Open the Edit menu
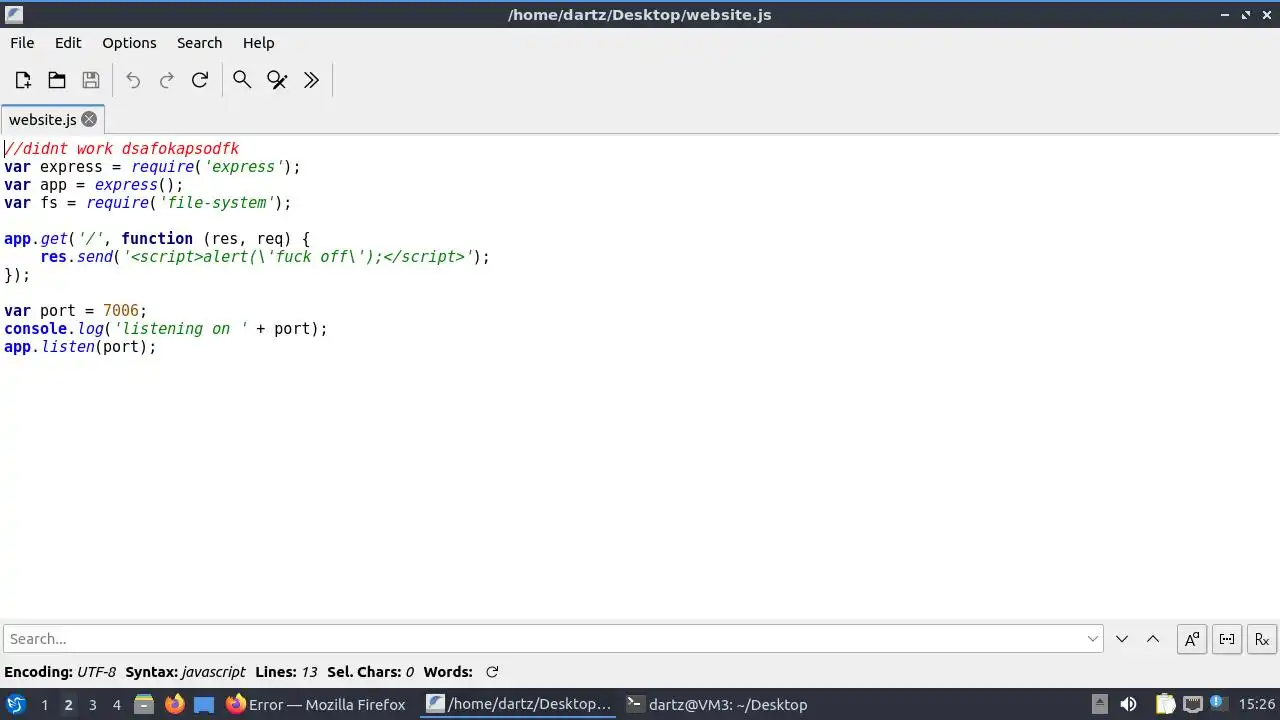Image resolution: width=1280 pixels, height=720 pixels. tap(68, 43)
